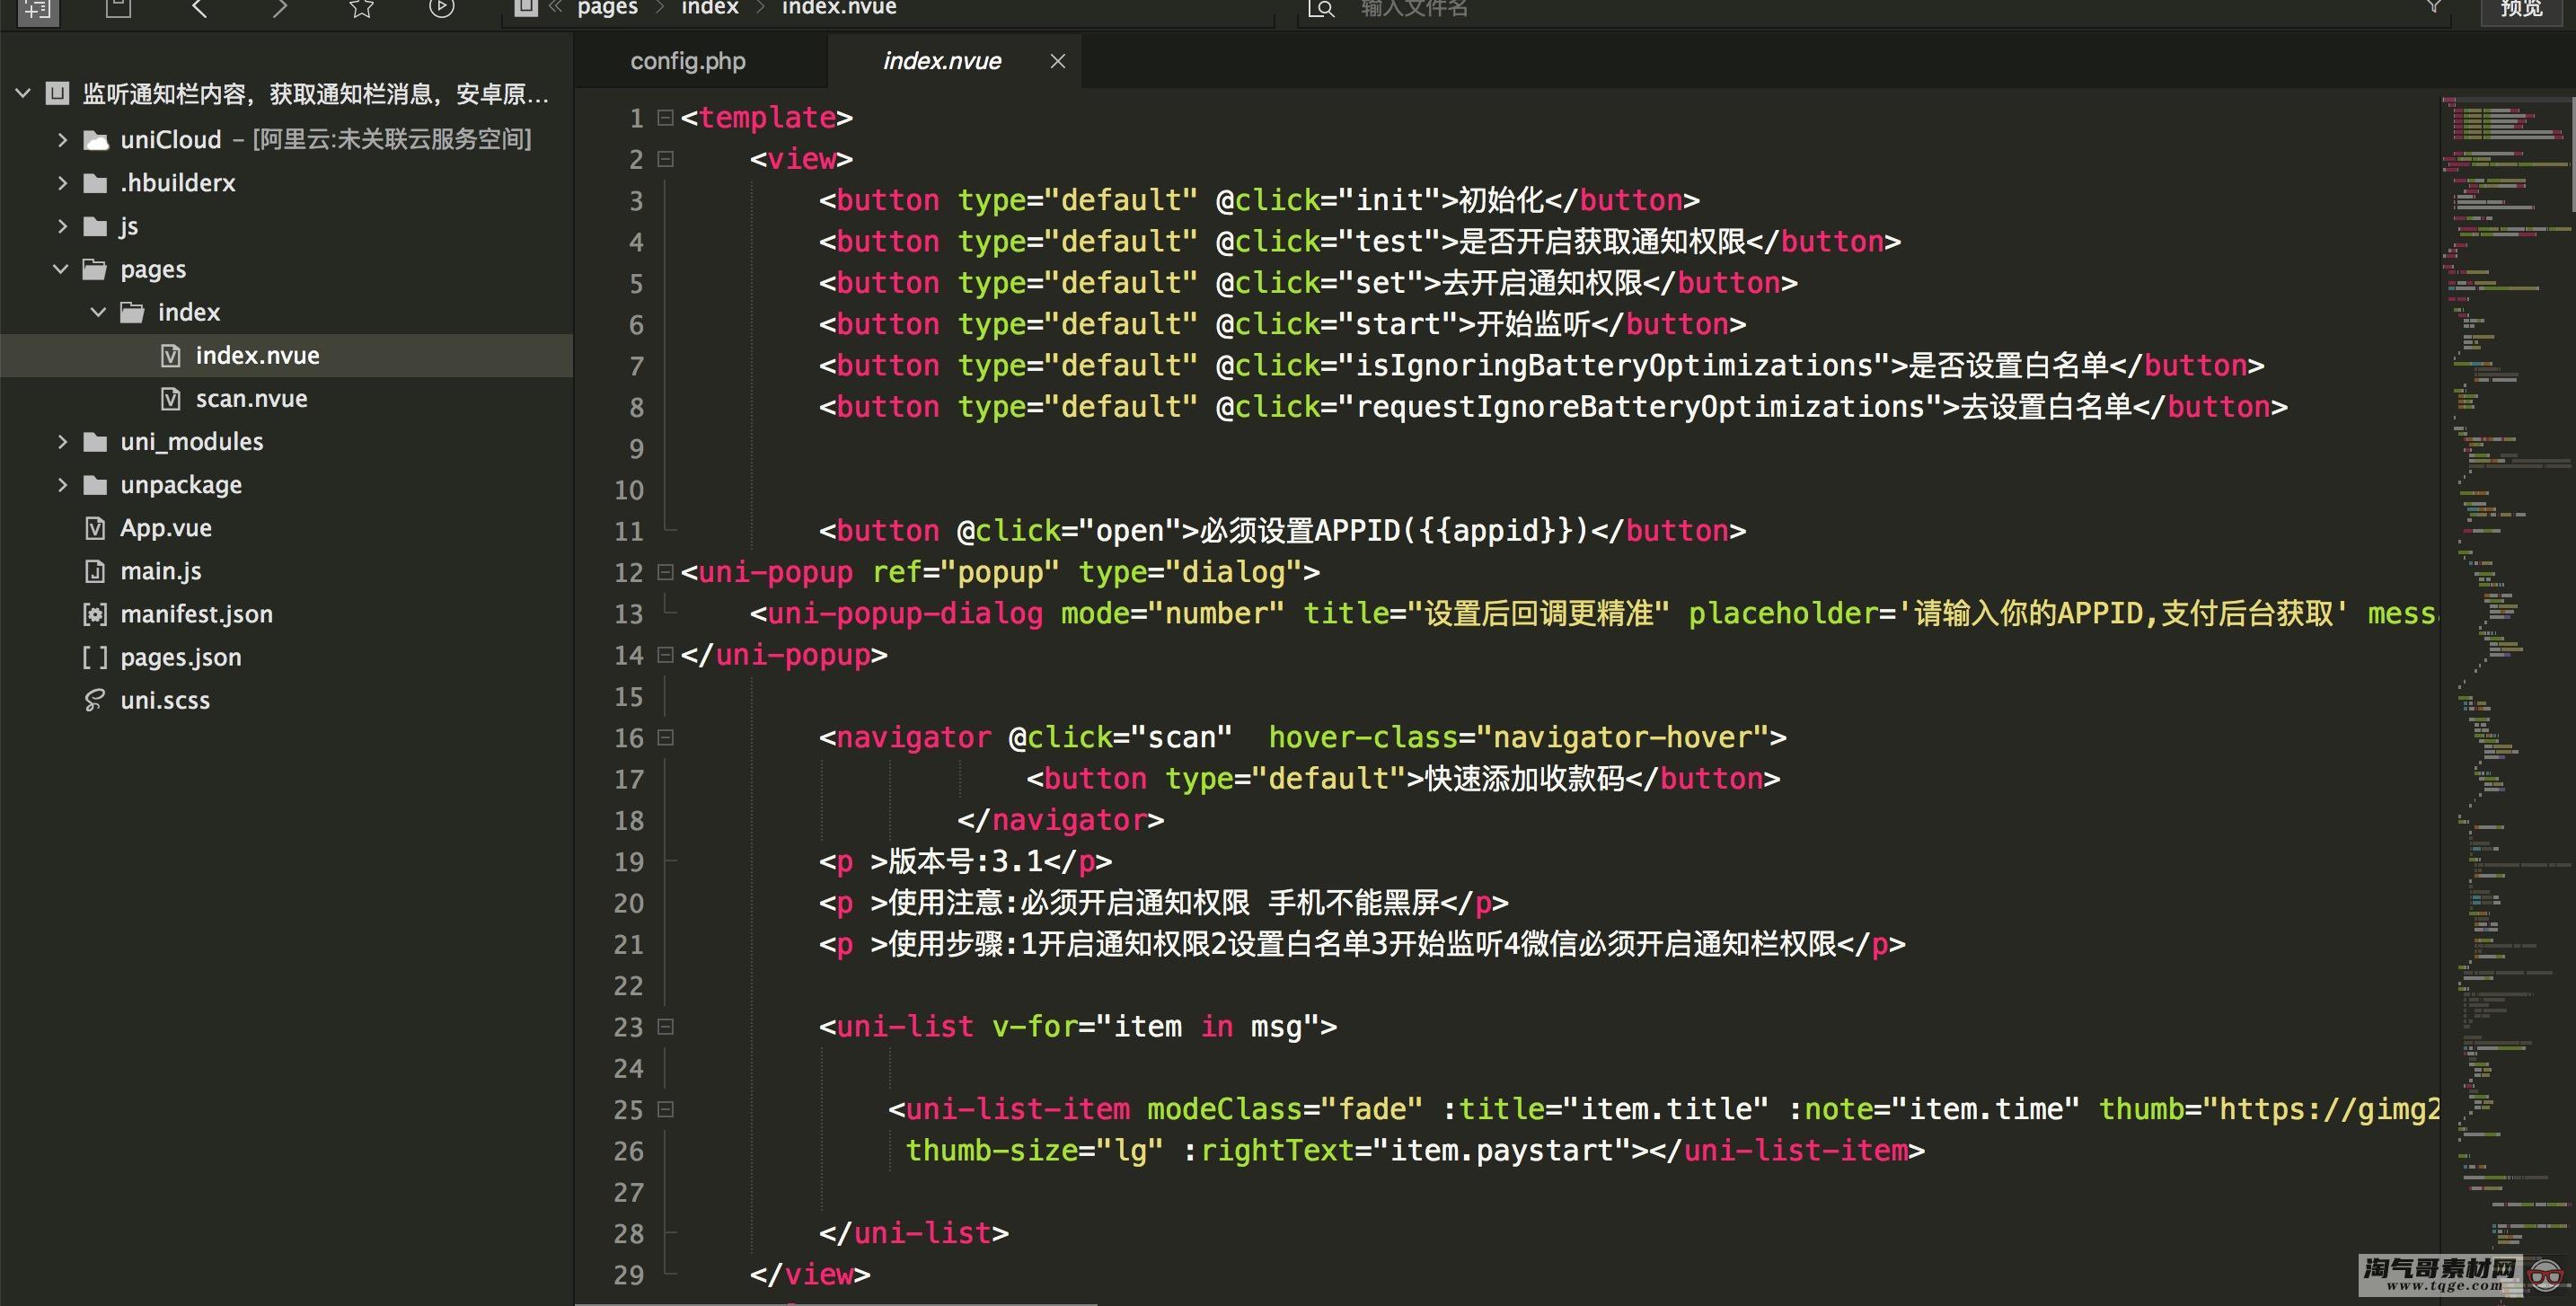Image resolution: width=2576 pixels, height=1306 pixels.
Task: Click line number 11 in the gutter
Action: [x=628, y=531]
